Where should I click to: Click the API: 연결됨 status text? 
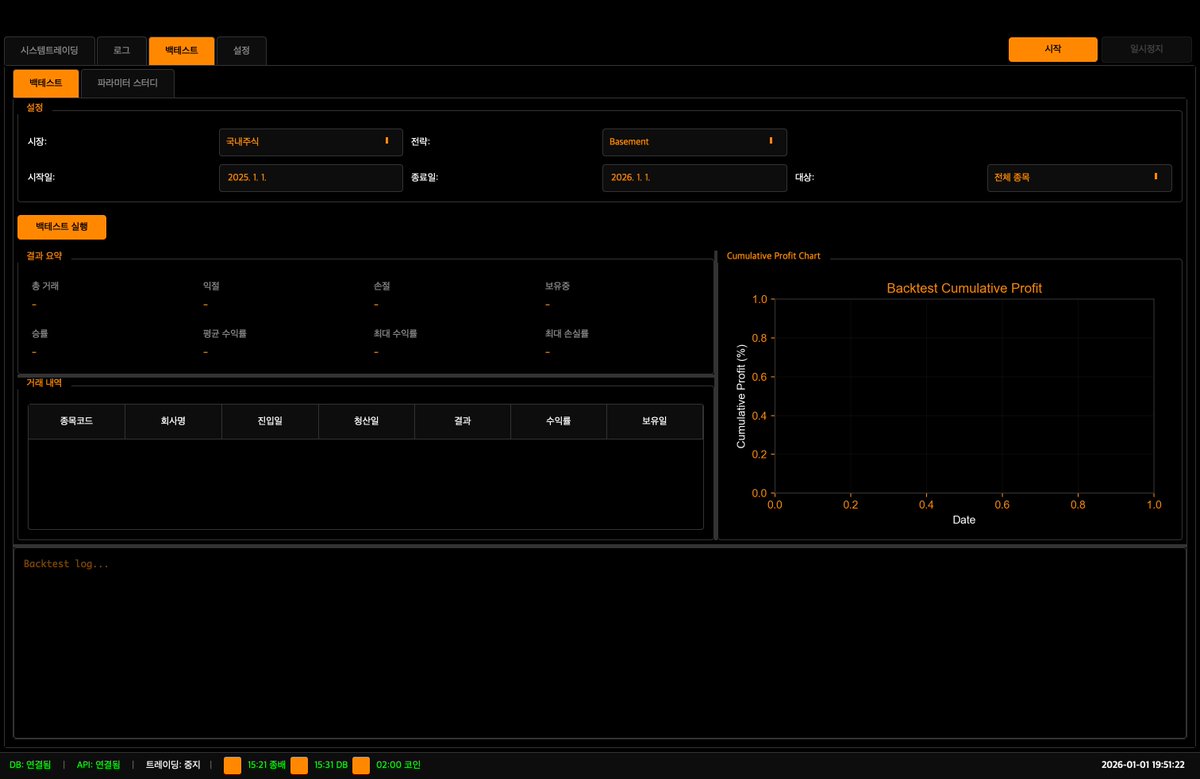click(x=98, y=765)
